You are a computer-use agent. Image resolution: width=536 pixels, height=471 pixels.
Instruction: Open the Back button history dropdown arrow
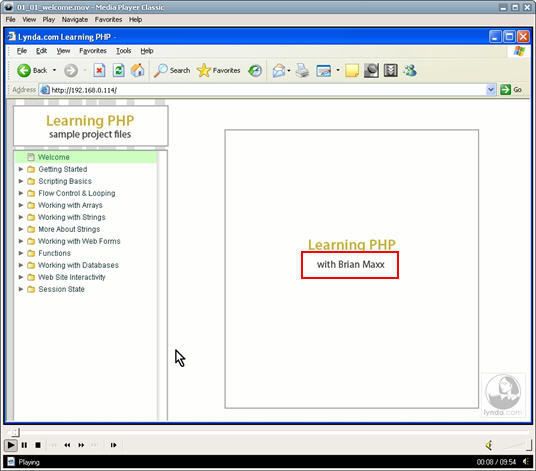54,70
